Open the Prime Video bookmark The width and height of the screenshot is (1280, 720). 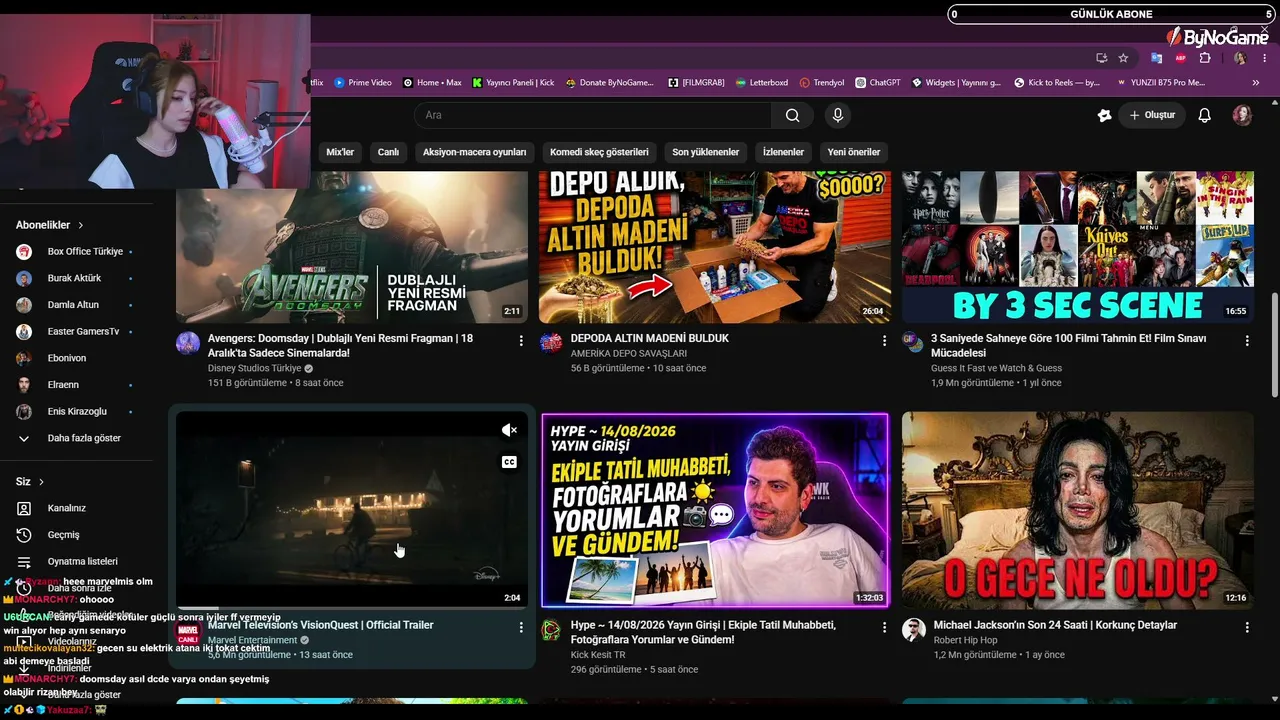tap(363, 83)
